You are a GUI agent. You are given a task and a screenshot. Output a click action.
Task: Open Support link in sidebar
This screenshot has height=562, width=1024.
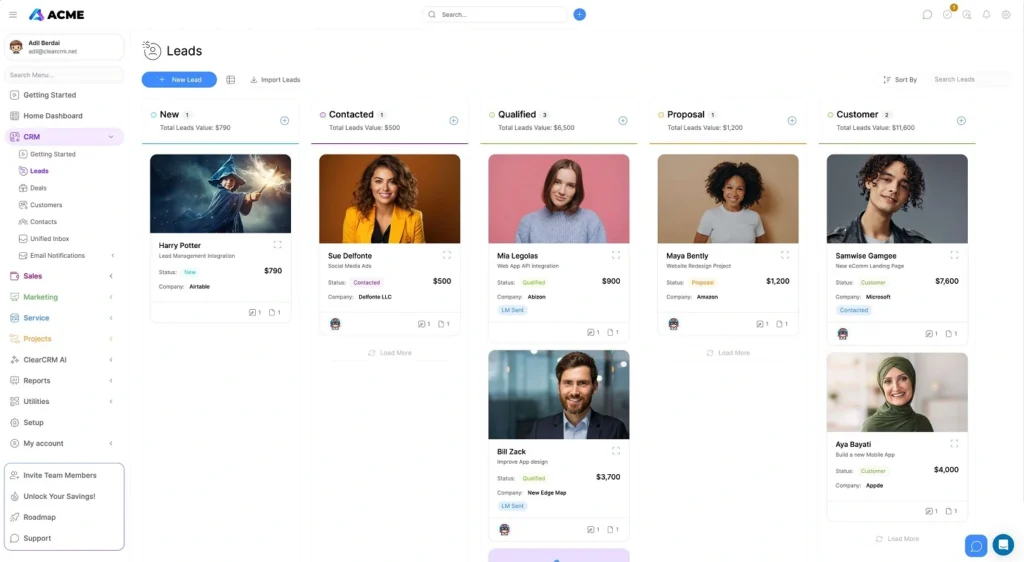click(37, 539)
